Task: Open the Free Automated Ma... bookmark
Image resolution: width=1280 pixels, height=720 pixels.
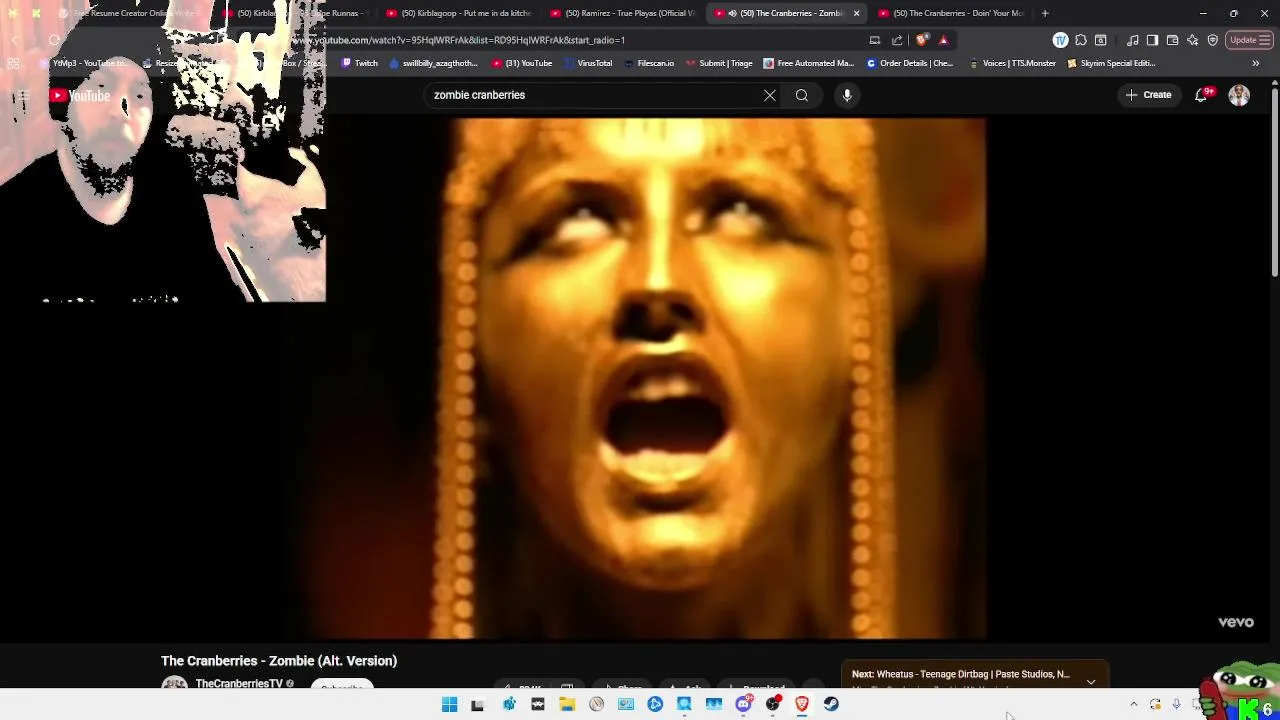Action: point(808,63)
